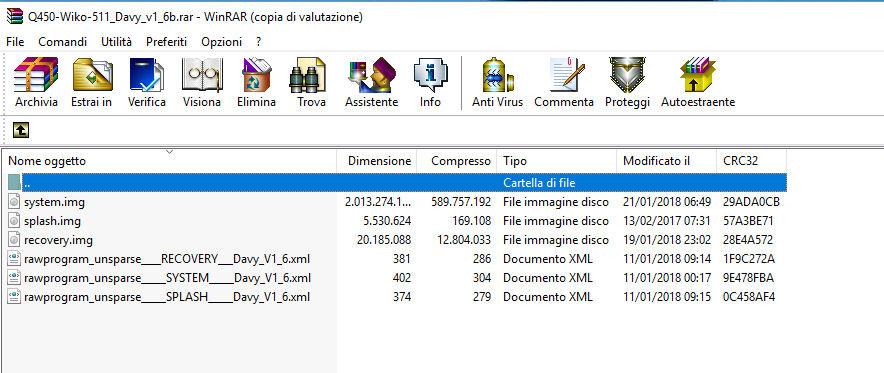Click CRC32 value 9E478FBA
The width and height of the screenshot is (884, 373).
tap(748, 278)
